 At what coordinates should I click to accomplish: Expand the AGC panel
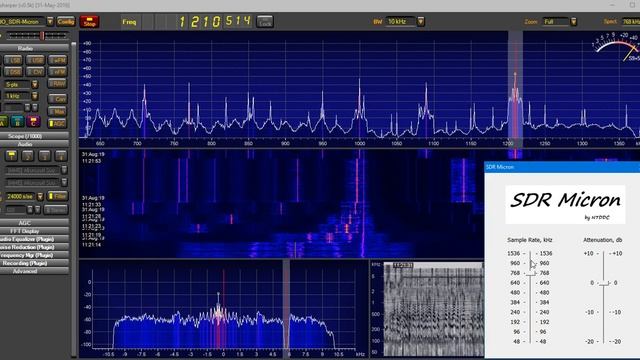tap(34, 223)
